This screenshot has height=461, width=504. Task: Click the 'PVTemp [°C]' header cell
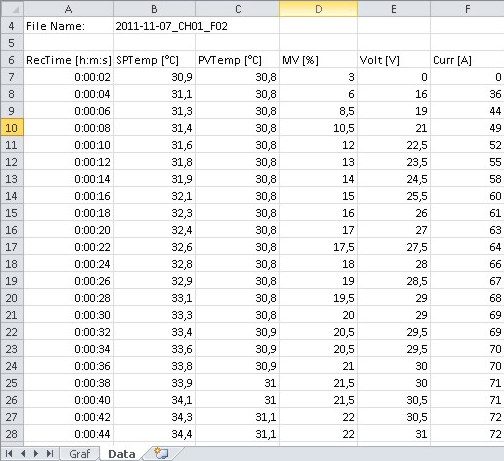[237, 60]
